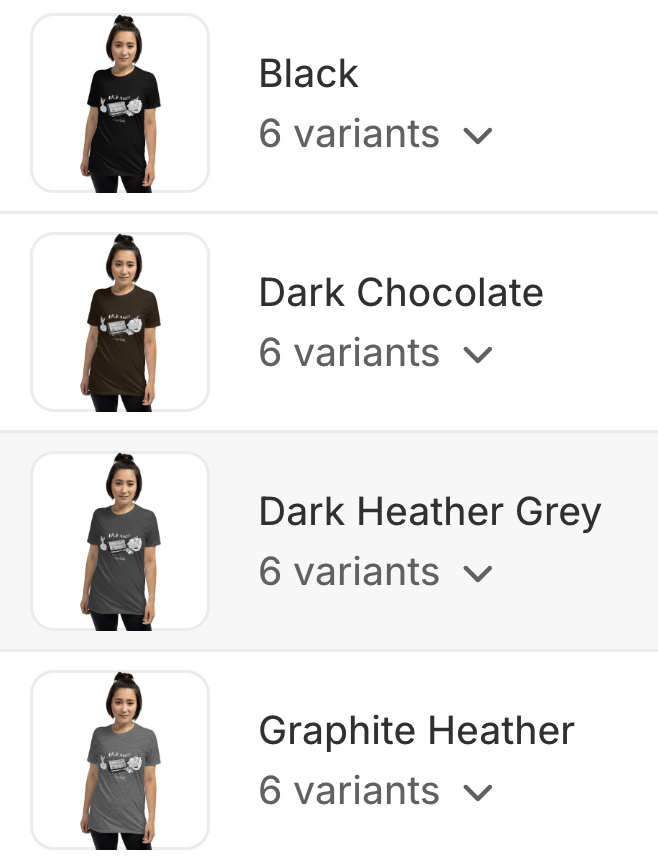Show the 6 variants under Black

tap(349, 134)
